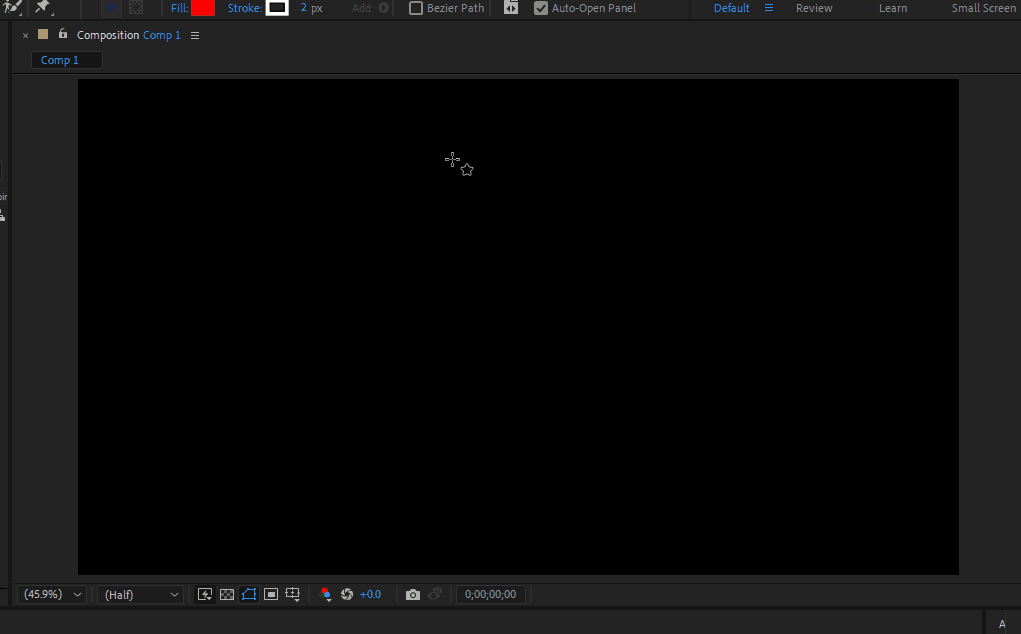This screenshot has height=634, width=1021.
Task: Switch to the Review workspace
Action: click(x=814, y=8)
